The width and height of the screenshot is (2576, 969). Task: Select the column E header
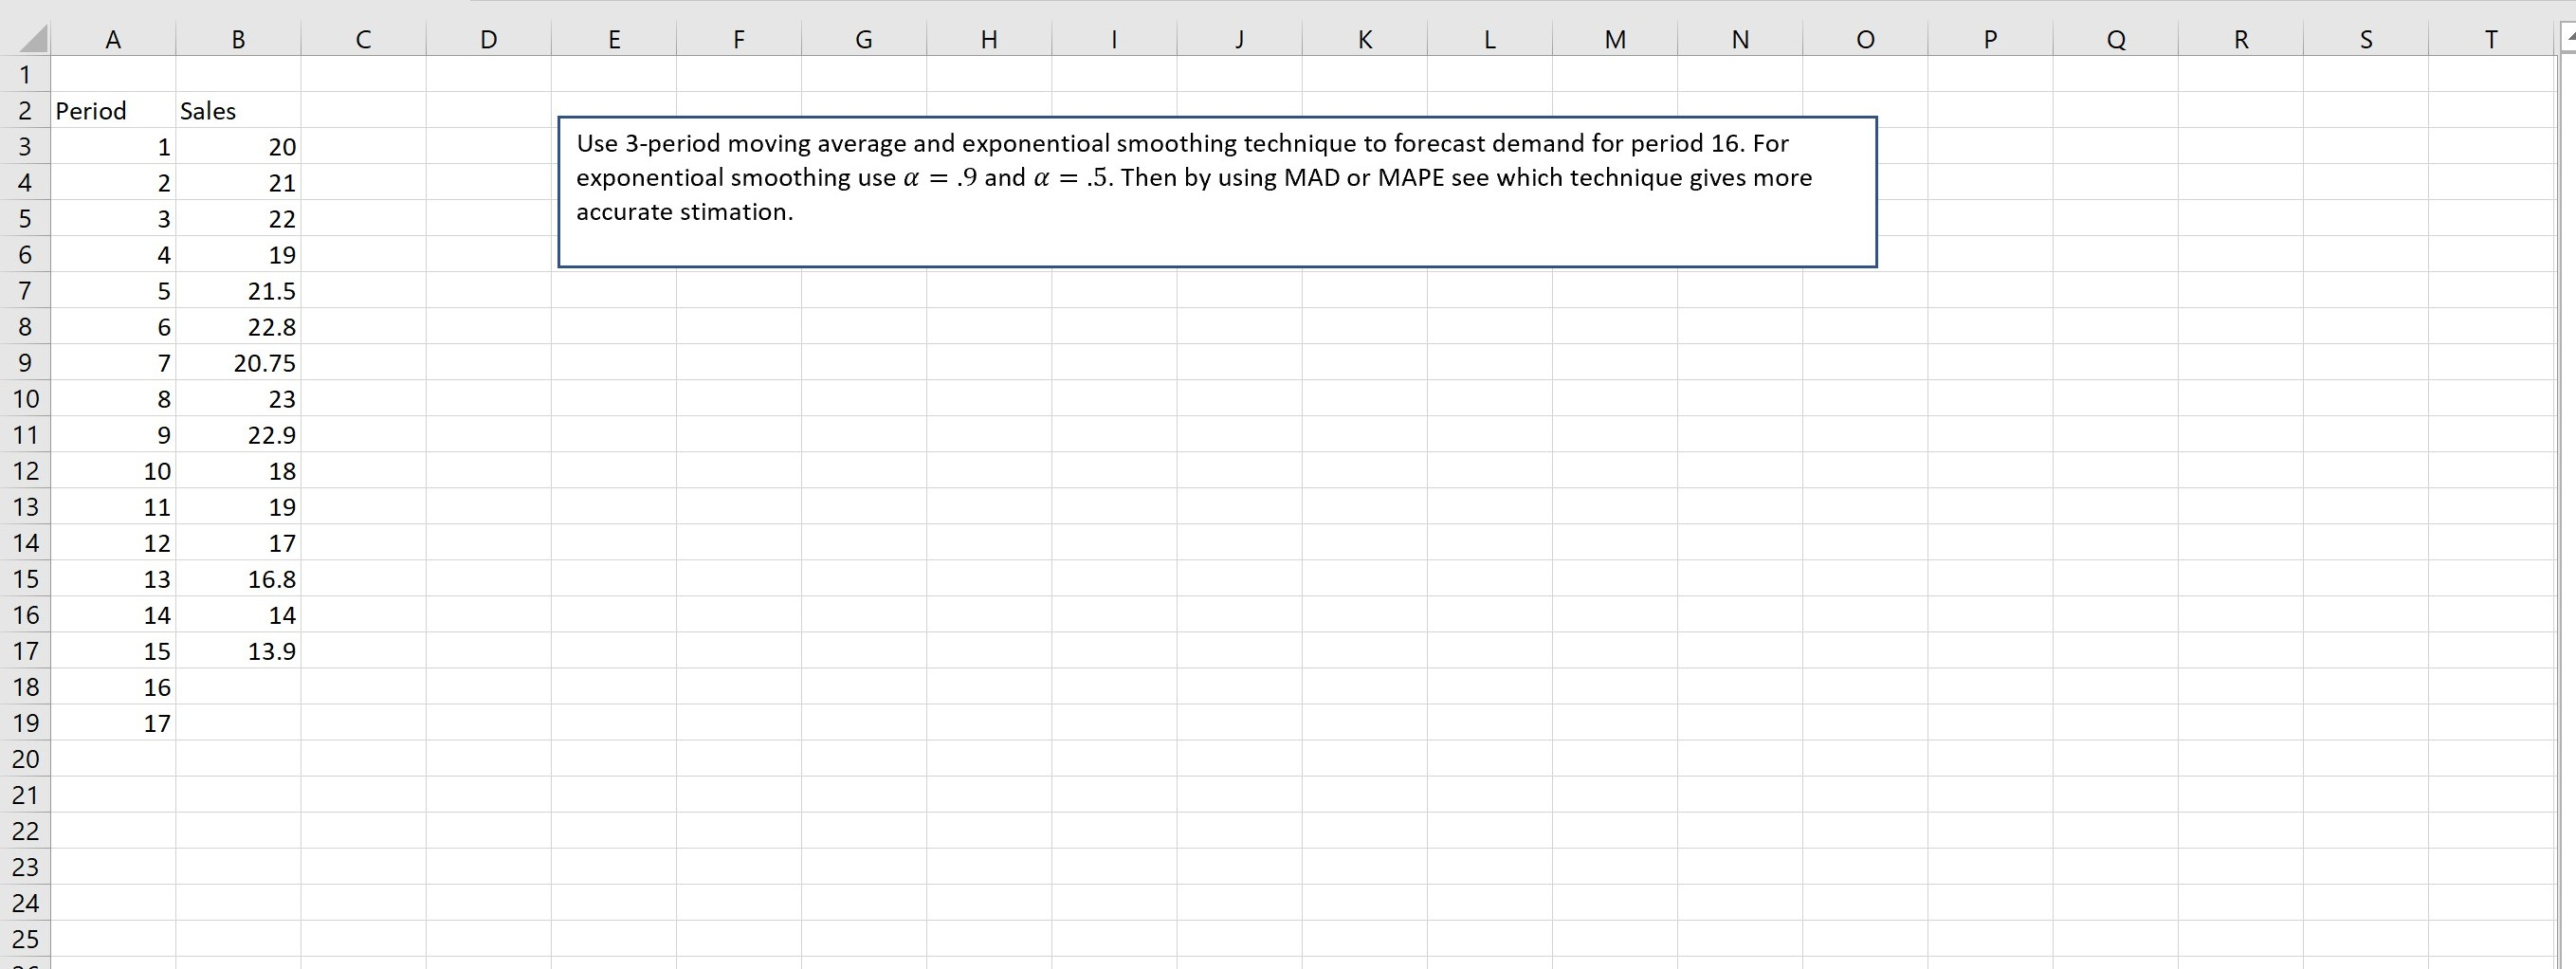614,39
